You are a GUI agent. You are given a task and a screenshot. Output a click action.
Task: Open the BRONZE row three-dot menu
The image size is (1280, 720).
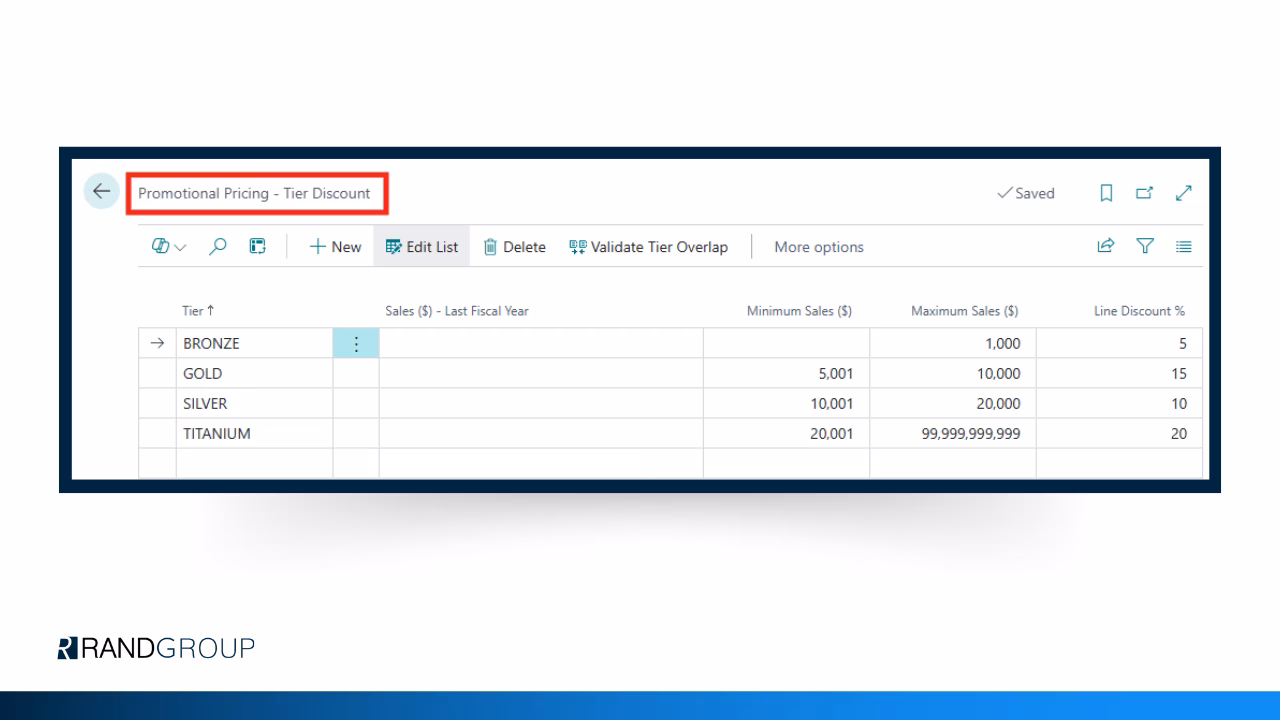[x=356, y=343]
